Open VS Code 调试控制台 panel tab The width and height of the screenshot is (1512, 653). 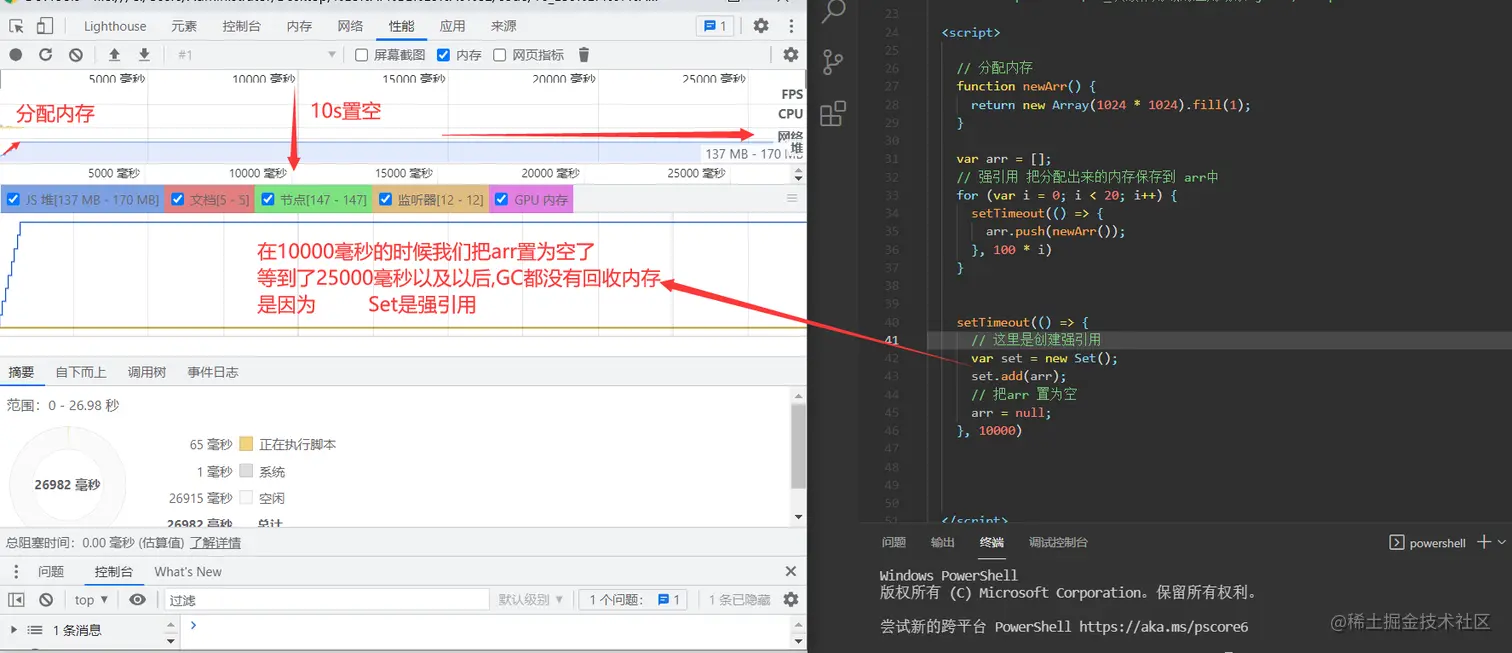[x=1058, y=542]
